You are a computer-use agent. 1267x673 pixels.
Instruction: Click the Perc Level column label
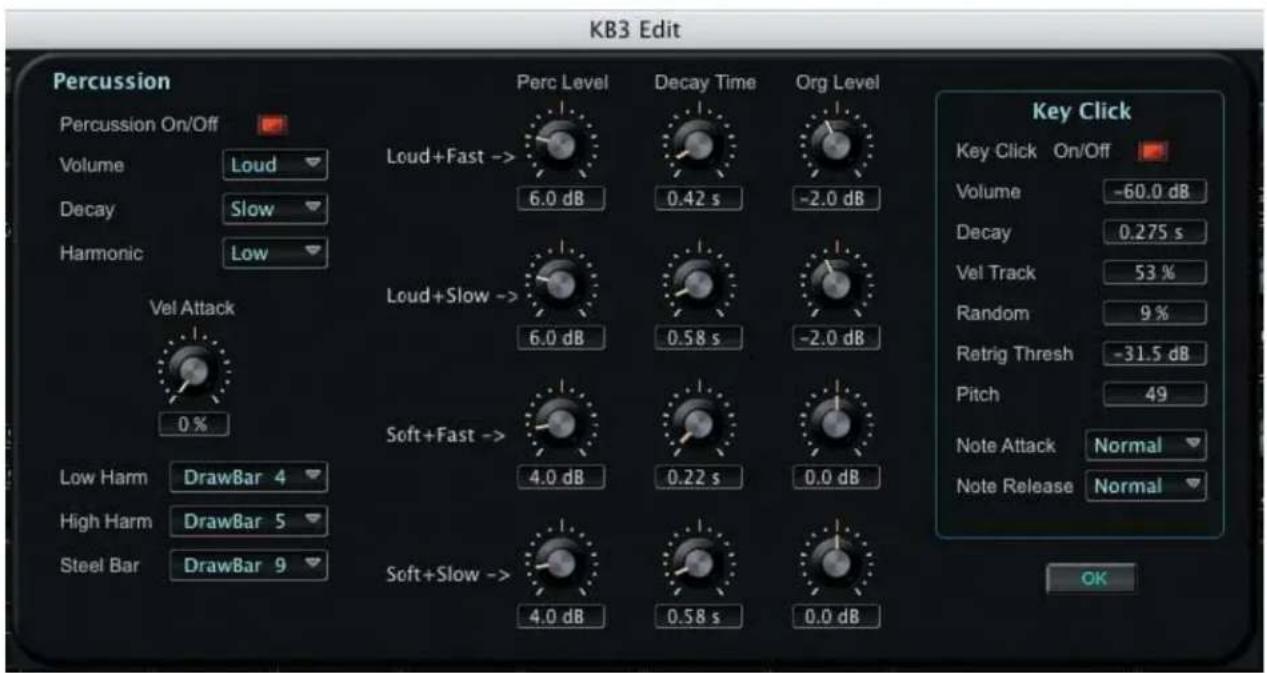pos(562,83)
